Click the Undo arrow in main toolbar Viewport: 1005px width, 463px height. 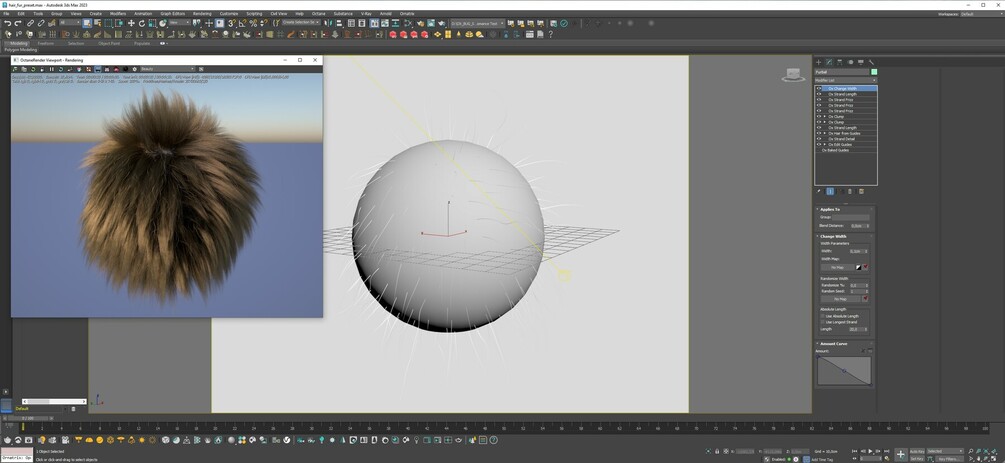pos(7,23)
